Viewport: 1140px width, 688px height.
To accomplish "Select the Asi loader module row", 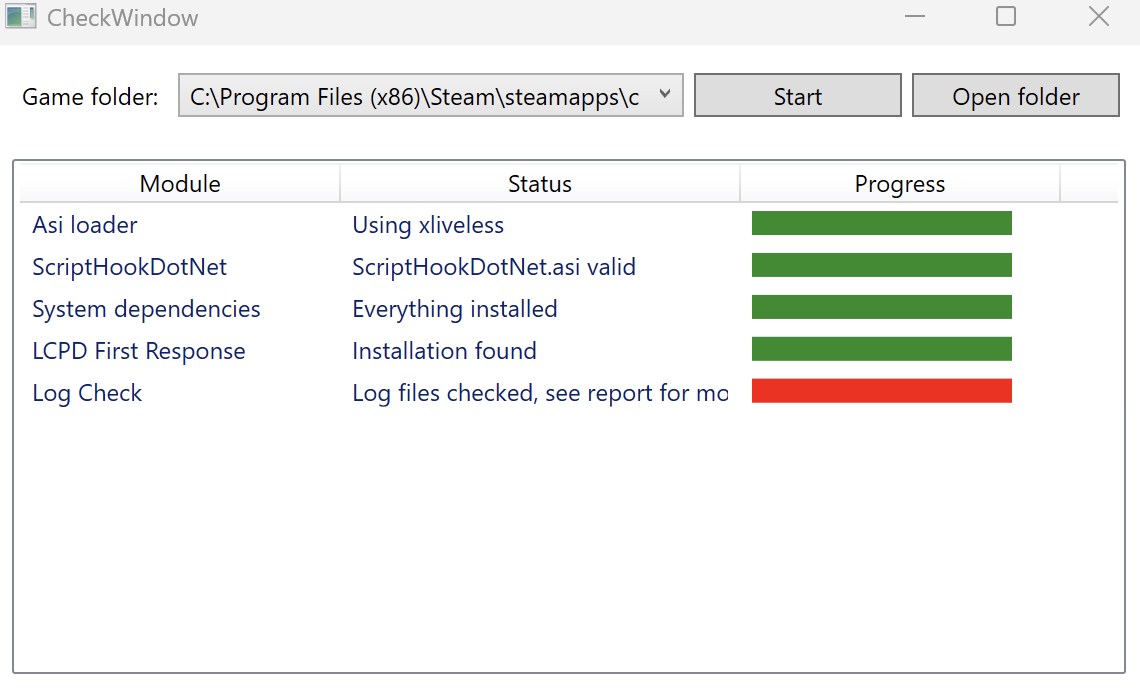I will pyautogui.click(x=85, y=225).
